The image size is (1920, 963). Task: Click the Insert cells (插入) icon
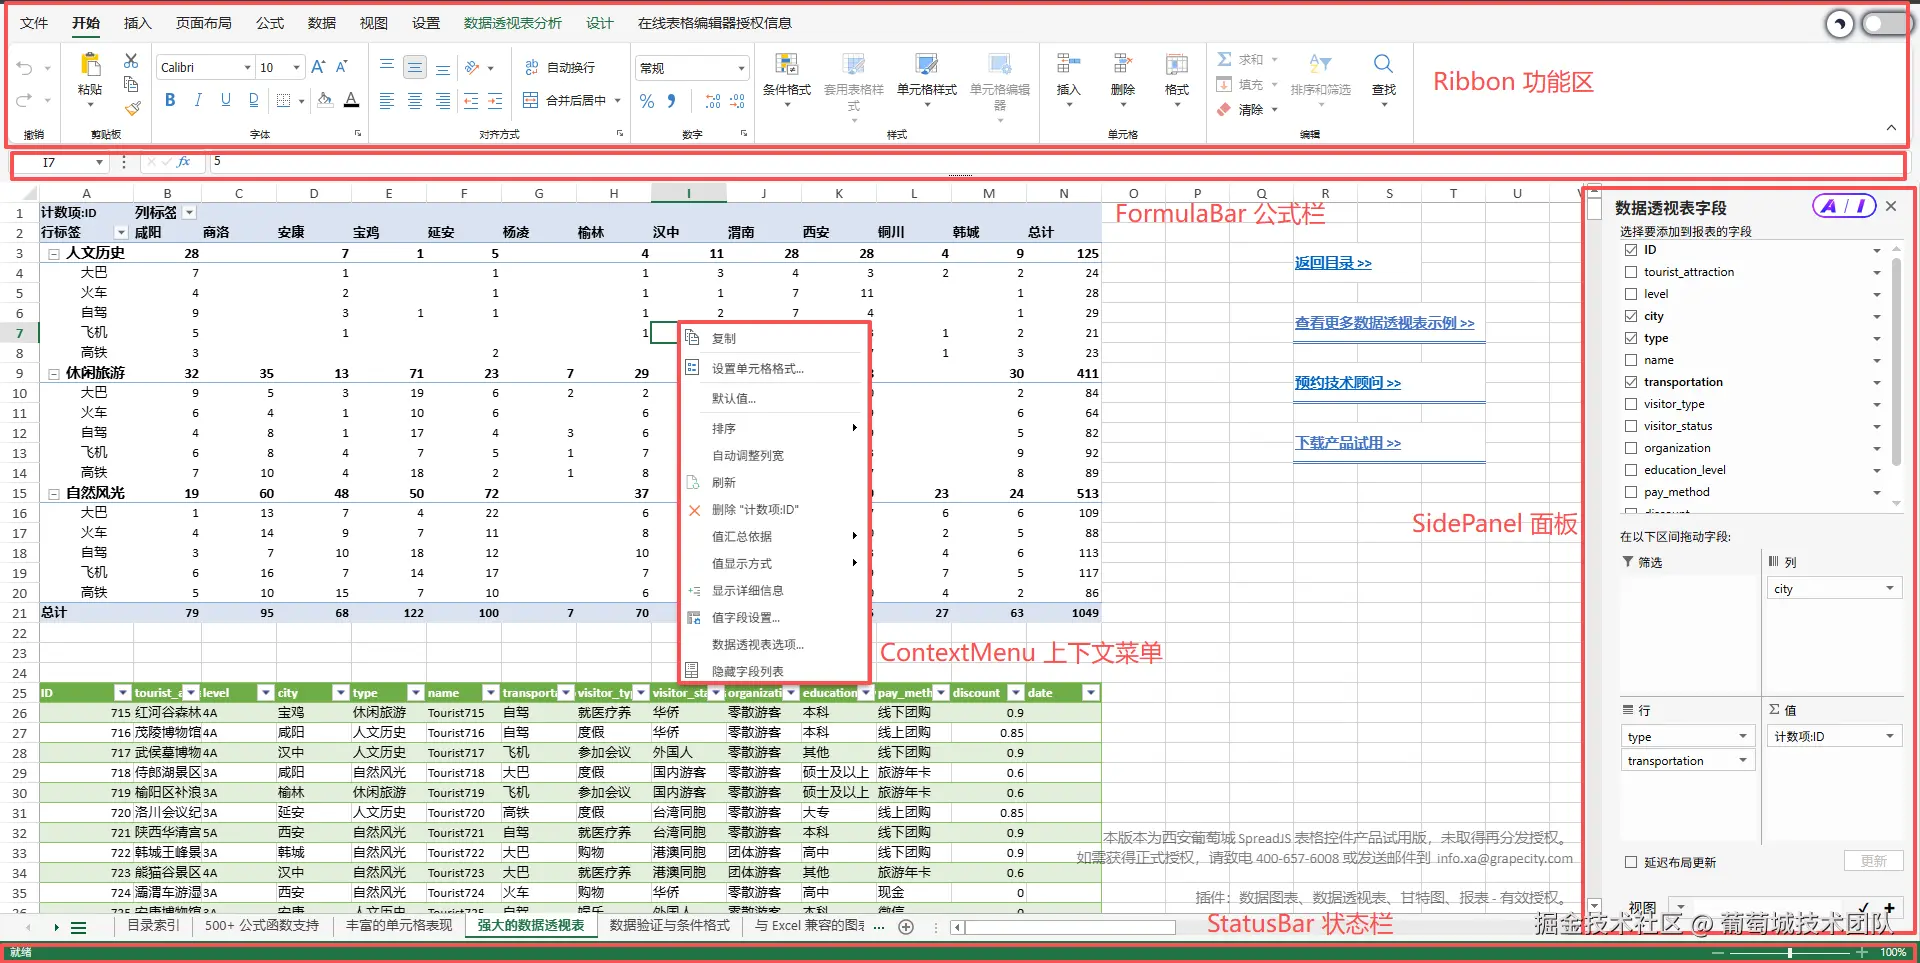coord(1069,66)
